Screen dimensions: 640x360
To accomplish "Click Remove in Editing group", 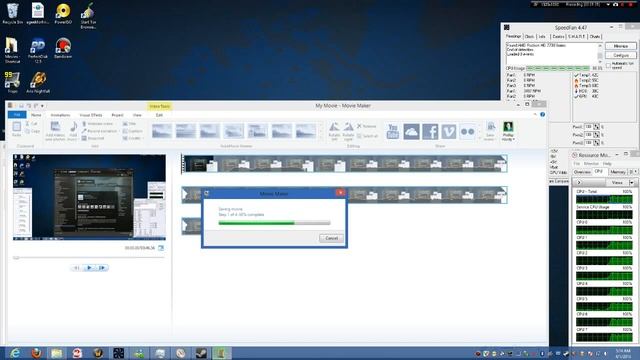I will 367,126.
